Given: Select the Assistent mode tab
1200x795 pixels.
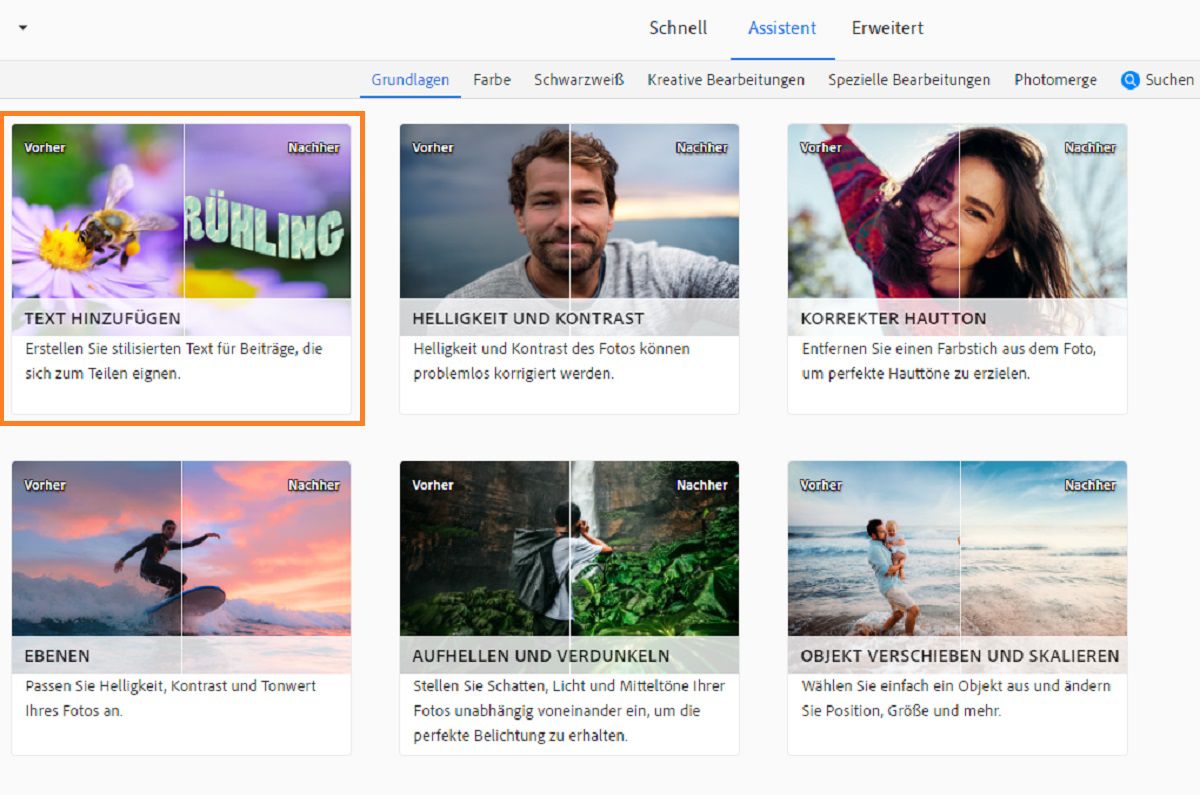Looking at the screenshot, I should 782,28.
